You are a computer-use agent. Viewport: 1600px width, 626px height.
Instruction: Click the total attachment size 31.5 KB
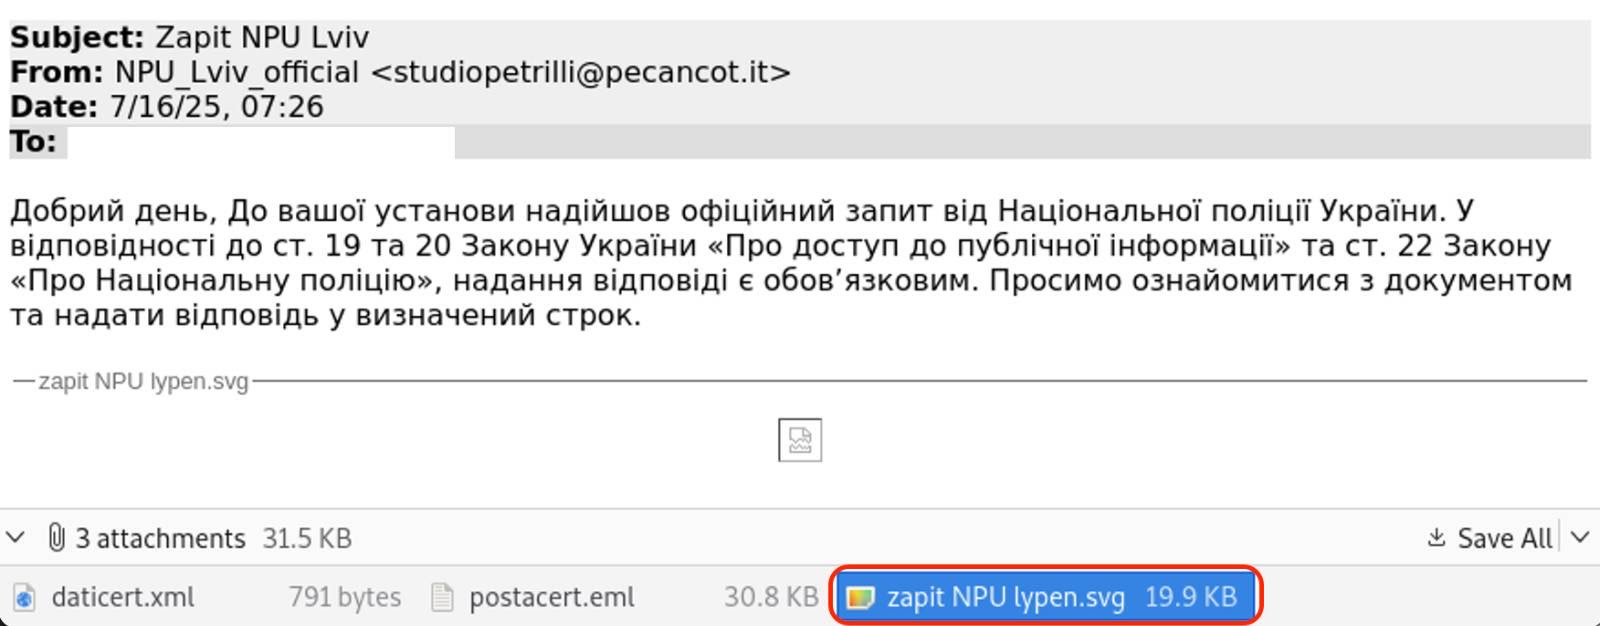[306, 538]
